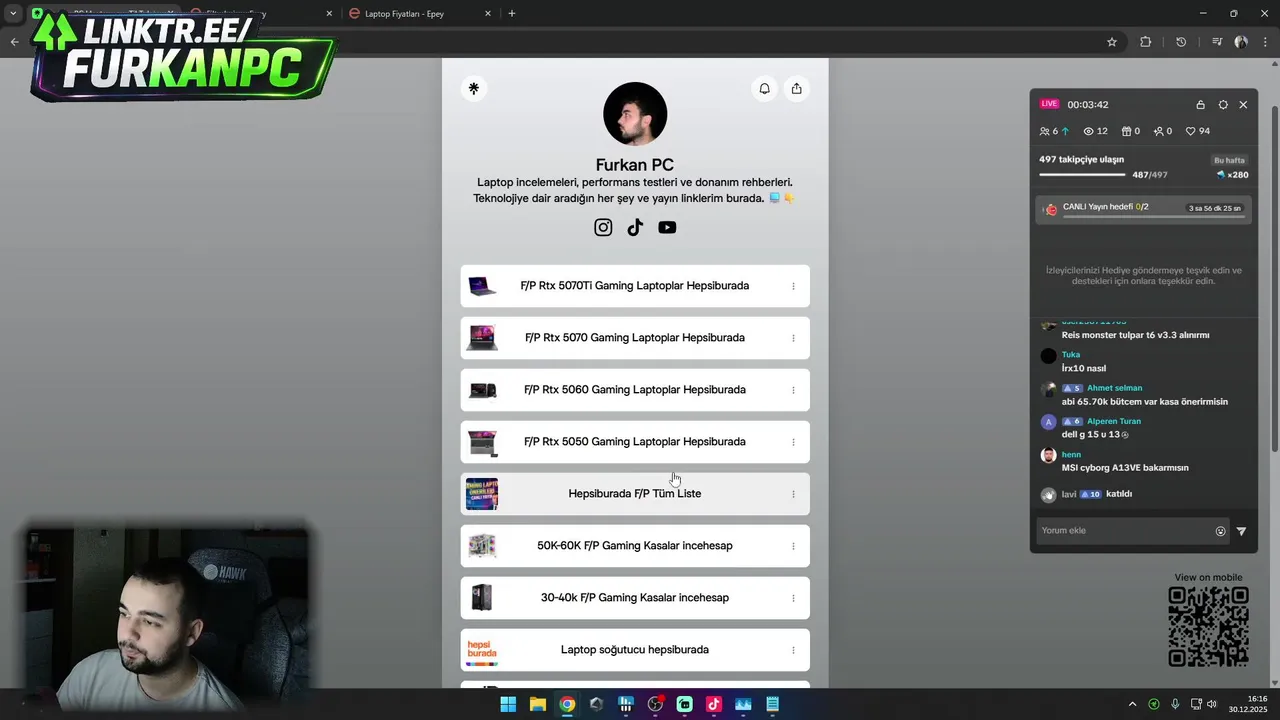Open the tab search dropdown arrow
This screenshot has width=1280, height=720.
12,14
